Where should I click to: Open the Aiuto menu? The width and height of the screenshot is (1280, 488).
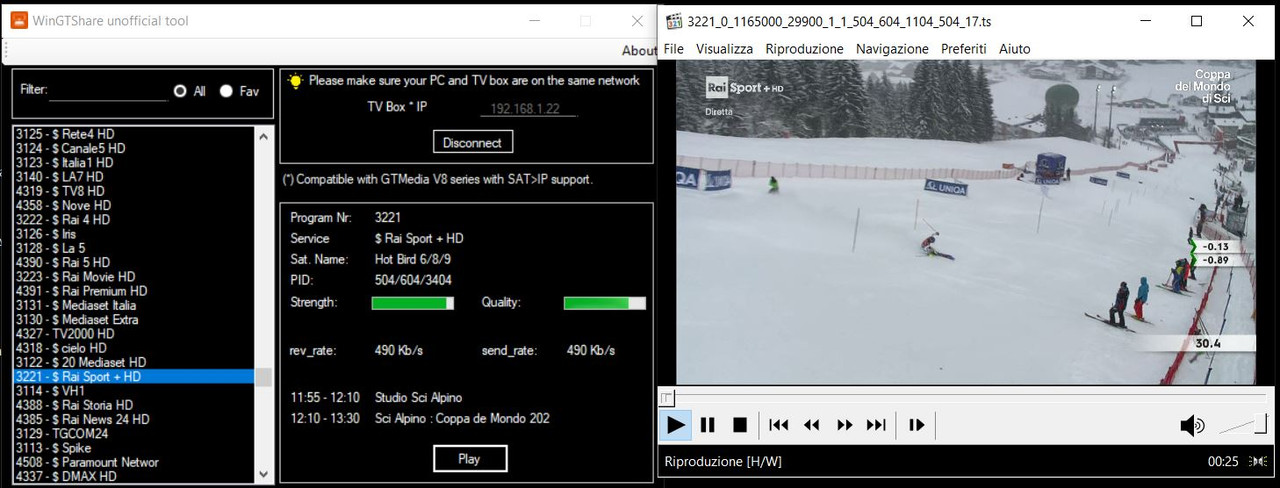pyautogui.click(x=1014, y=48)
